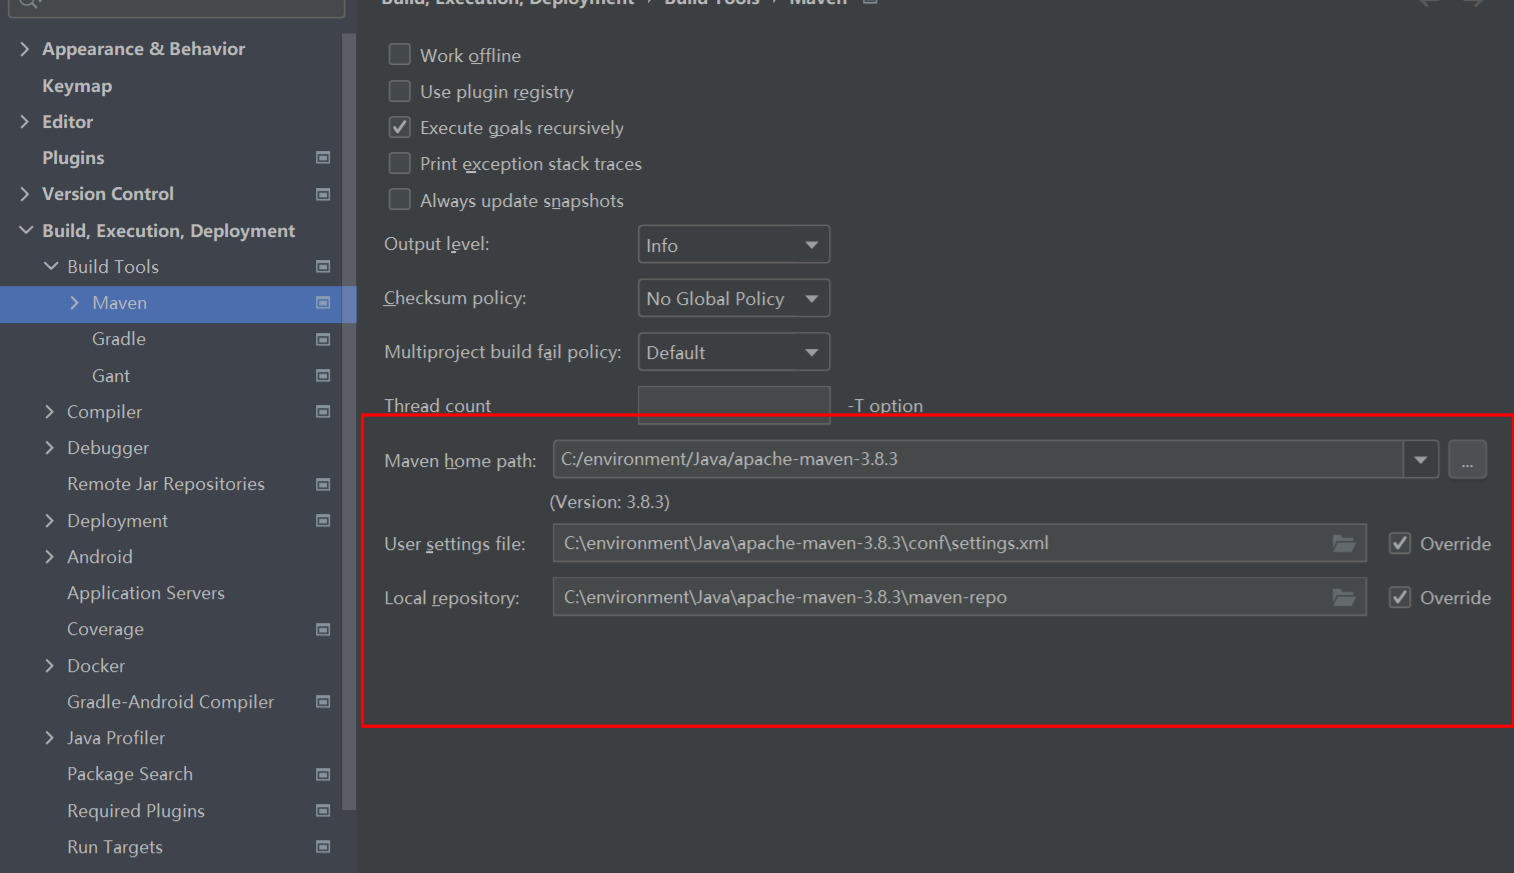Tick Always update snapshots checkbox

coord(400,200)
